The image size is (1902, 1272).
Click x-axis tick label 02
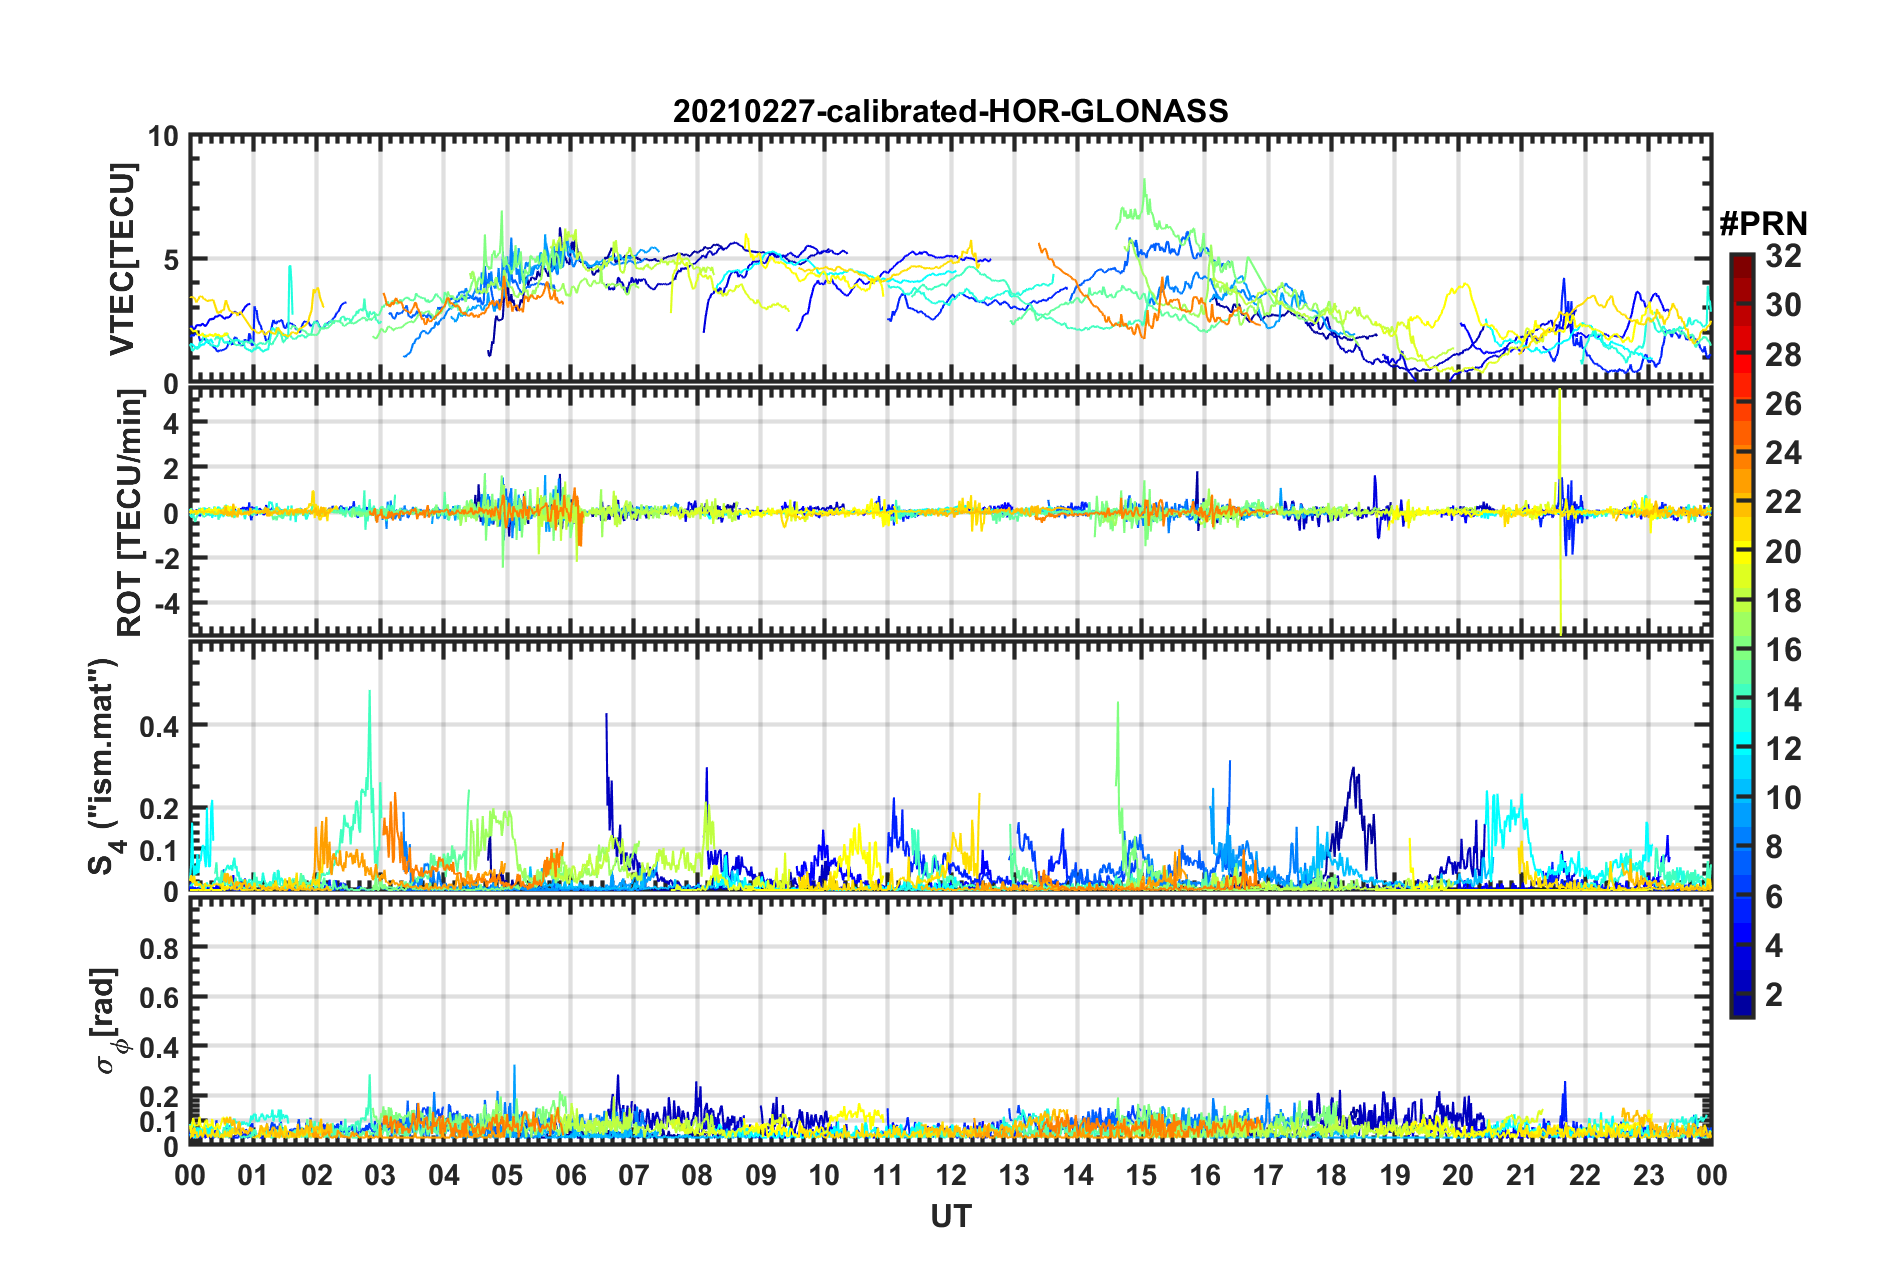click(x=317, y=1175)
